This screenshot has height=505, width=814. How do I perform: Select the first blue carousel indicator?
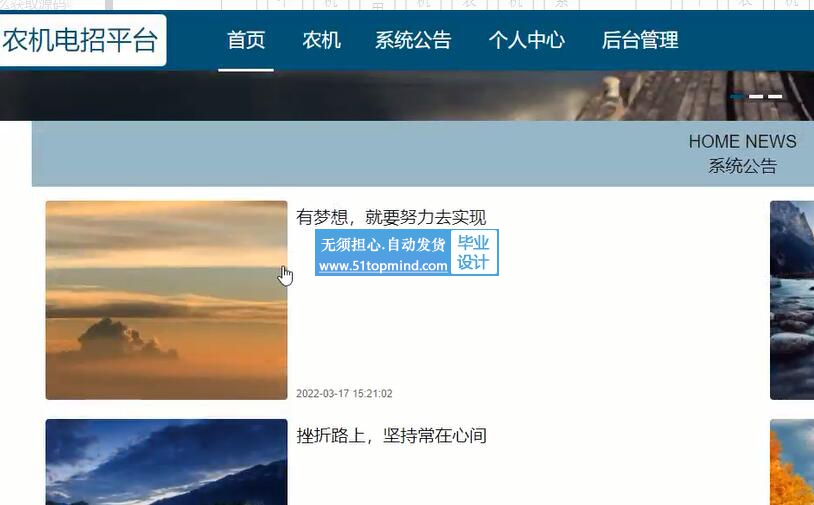(x=737, y=97)
